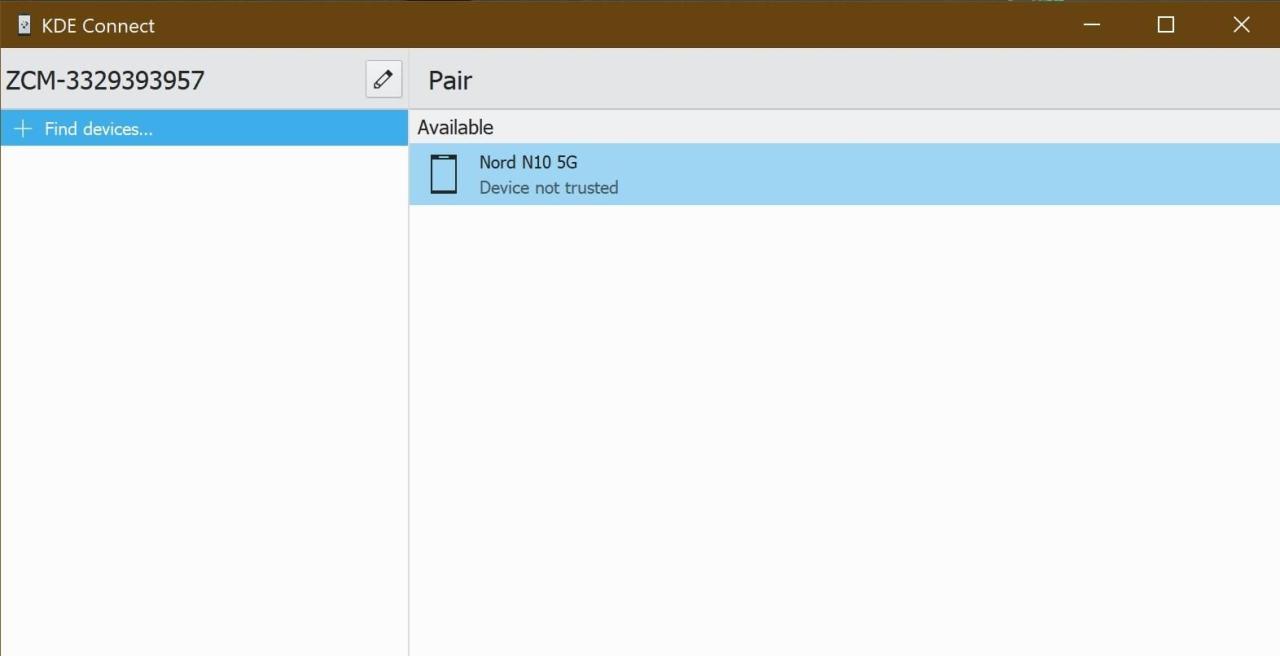Close the KDE Connect window

click(1241, 25)
